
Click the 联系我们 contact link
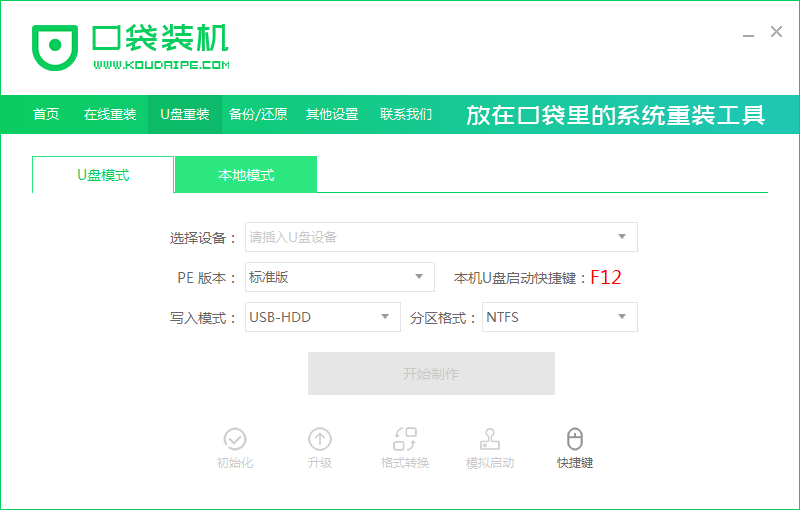(406, 114)
